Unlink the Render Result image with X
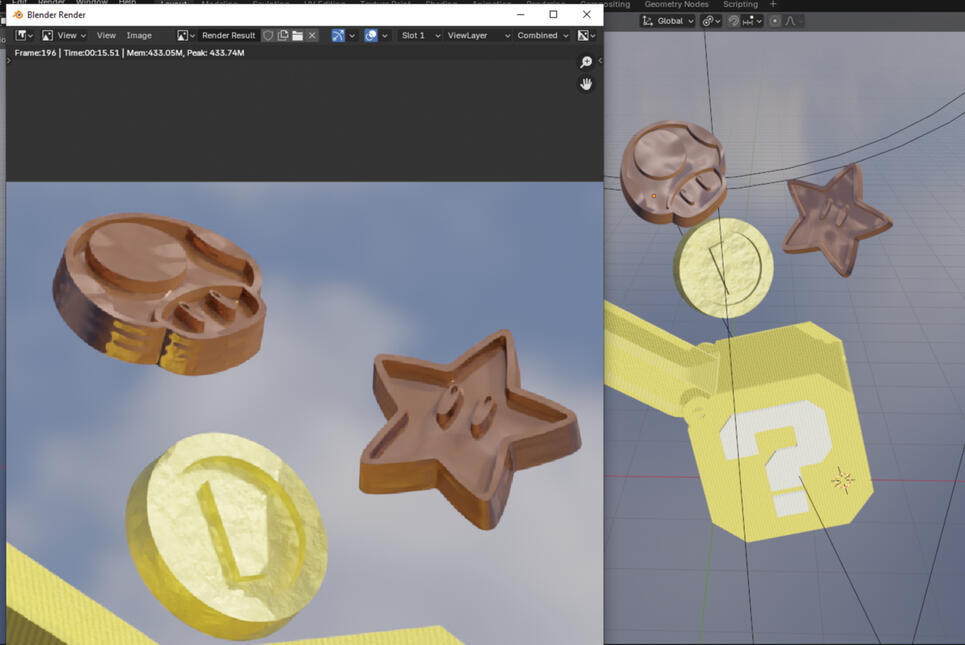 312,35
